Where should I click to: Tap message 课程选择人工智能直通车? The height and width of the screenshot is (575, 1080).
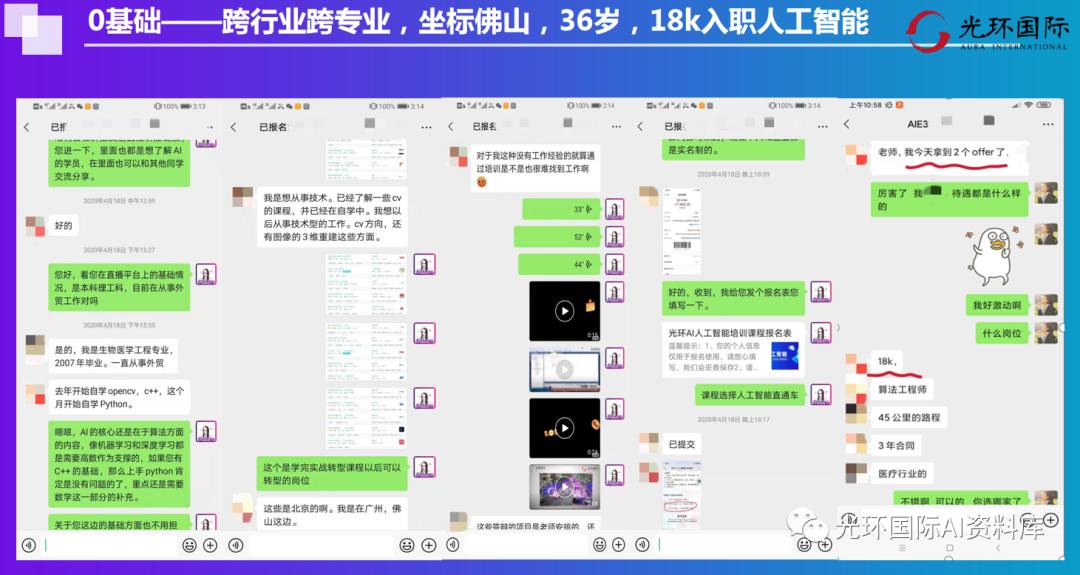750,395
